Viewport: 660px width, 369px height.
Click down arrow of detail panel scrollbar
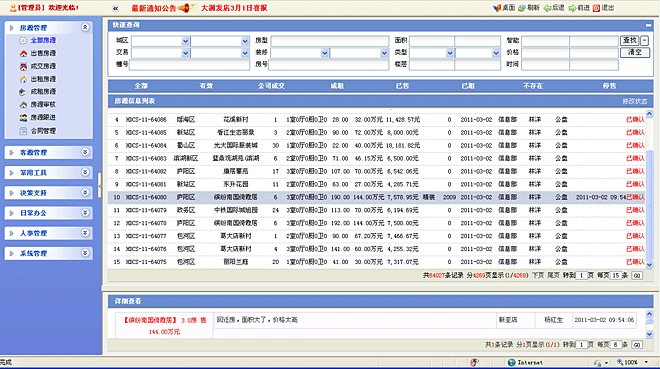click(649, 334)
